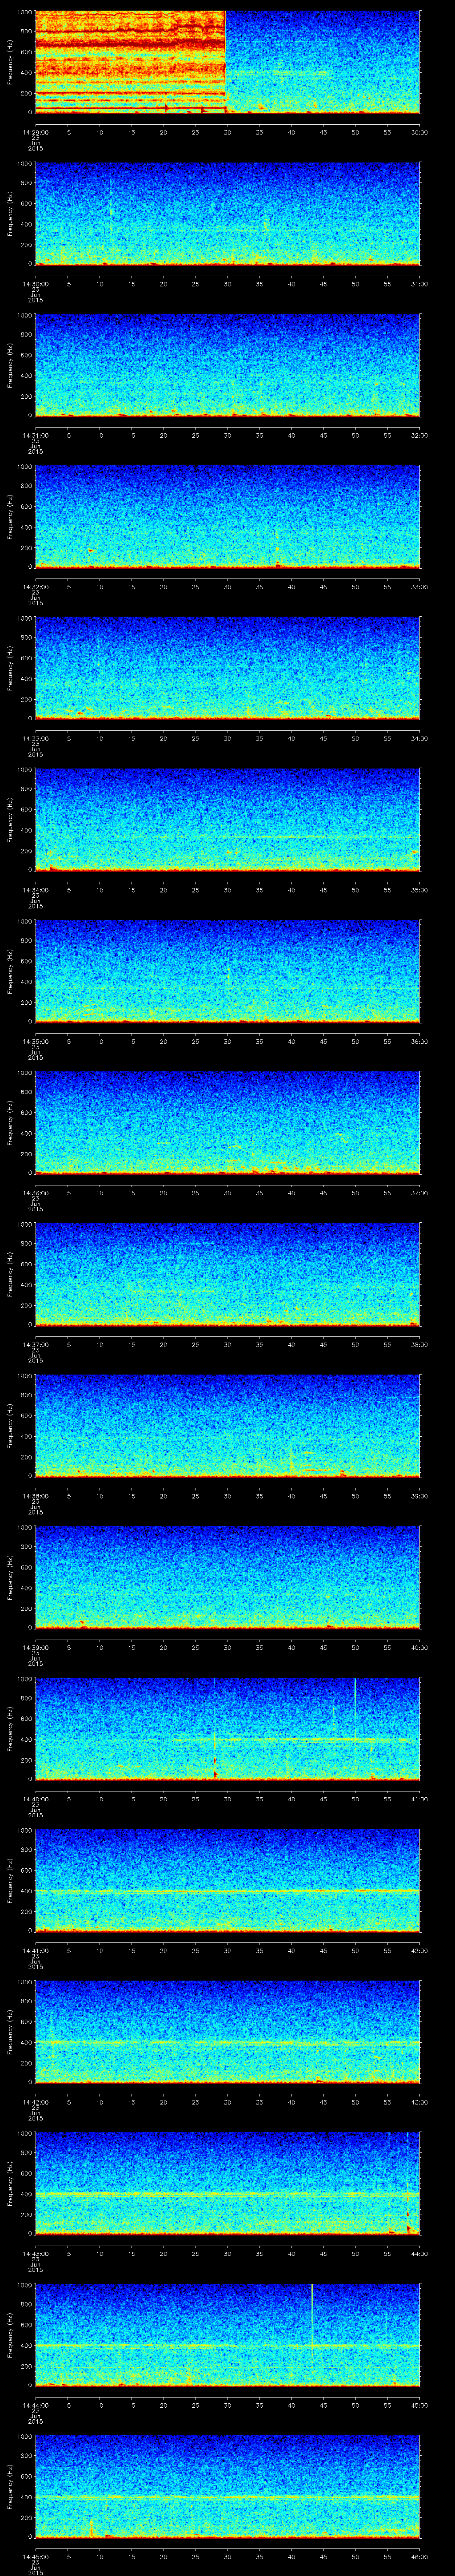Click the 46:00 end time label
The width and height of the screenshot is (455, 2576).
tap(419, 2556)
